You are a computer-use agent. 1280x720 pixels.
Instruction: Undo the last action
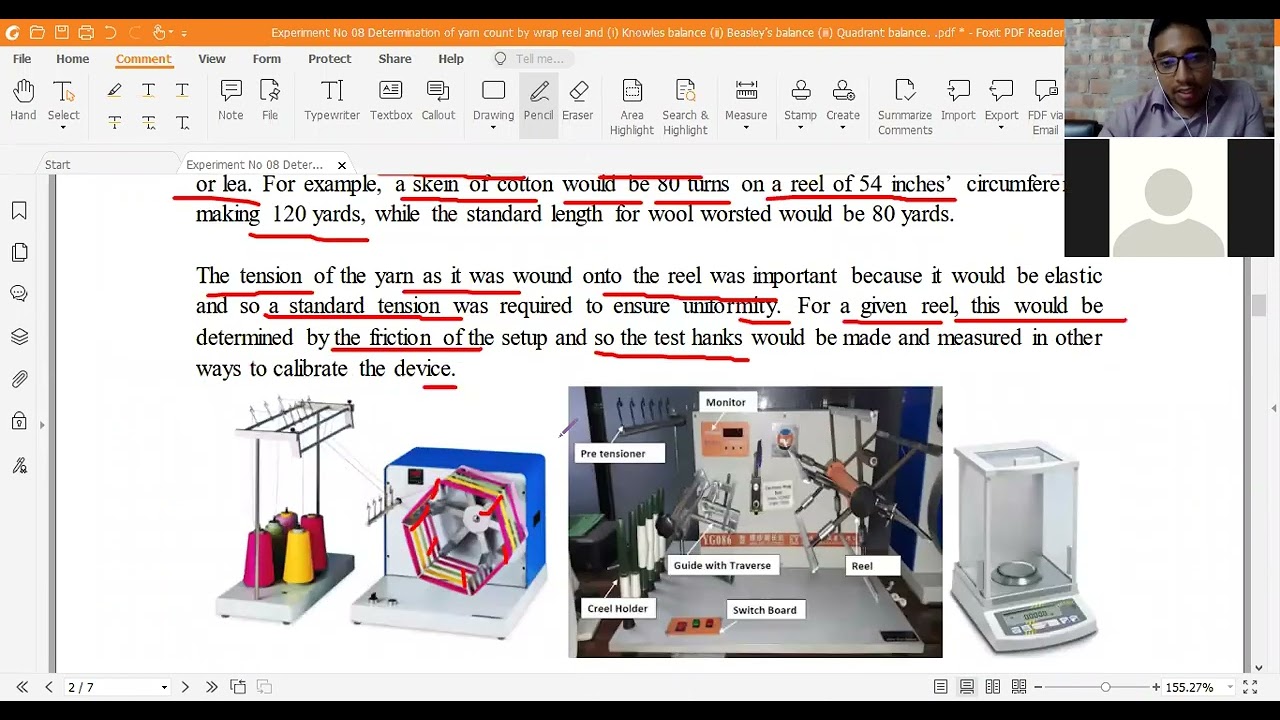[110, 33]
